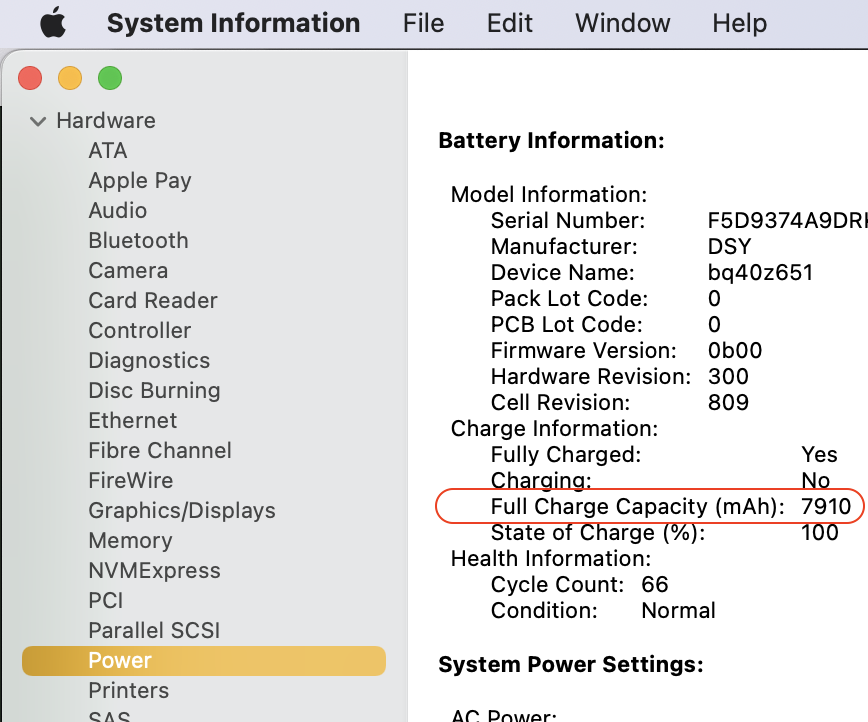
Task: Click the Charge Information label
Action: [x=554, y=429]
